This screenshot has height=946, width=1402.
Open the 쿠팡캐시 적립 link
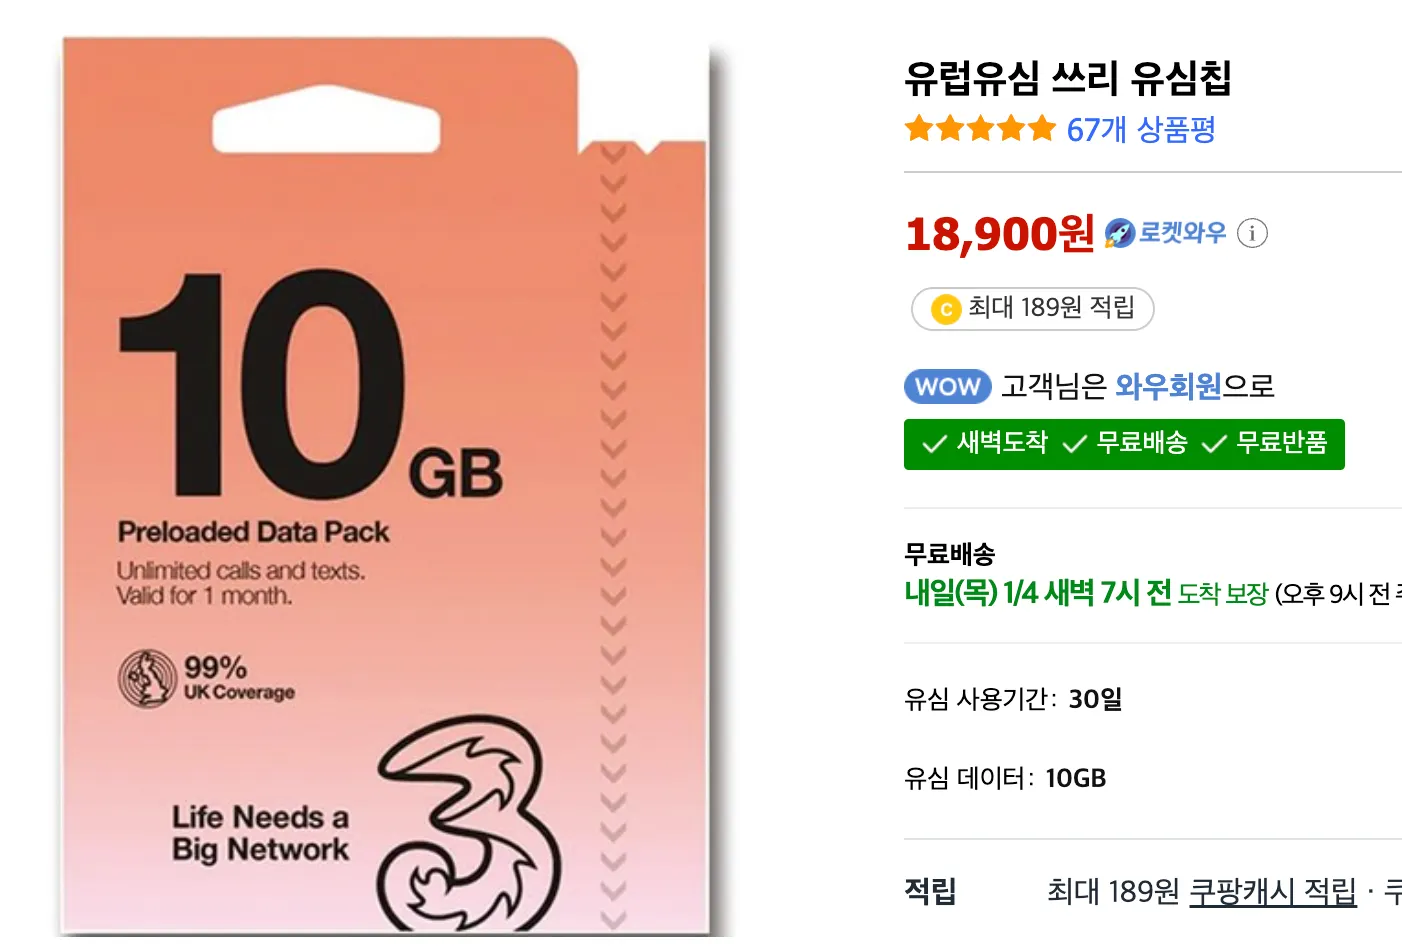coord(1273,891)
